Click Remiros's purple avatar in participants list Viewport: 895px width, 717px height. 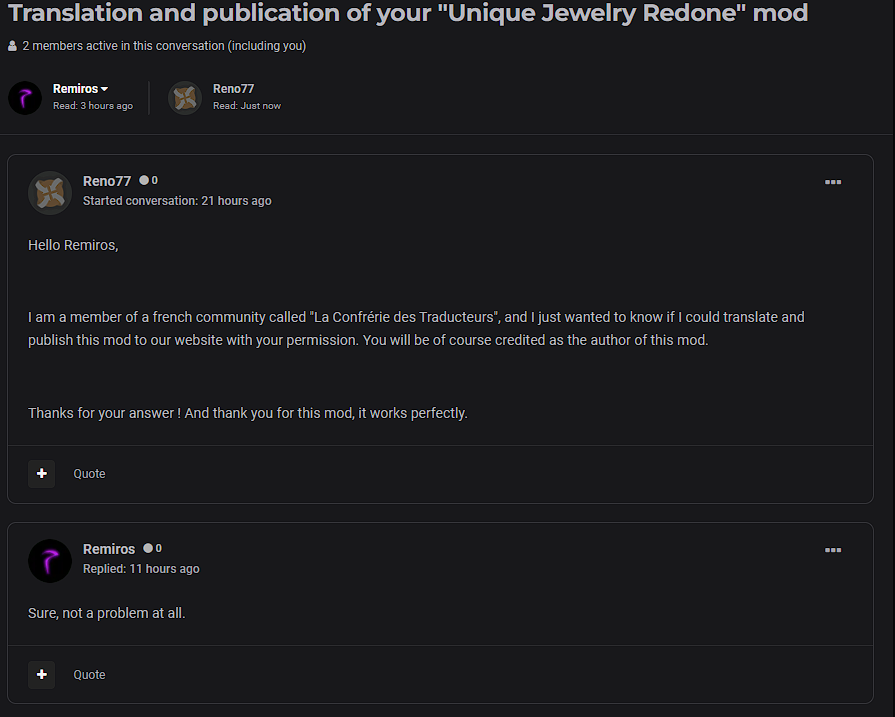pyautogui.click(x=25, y=98)
